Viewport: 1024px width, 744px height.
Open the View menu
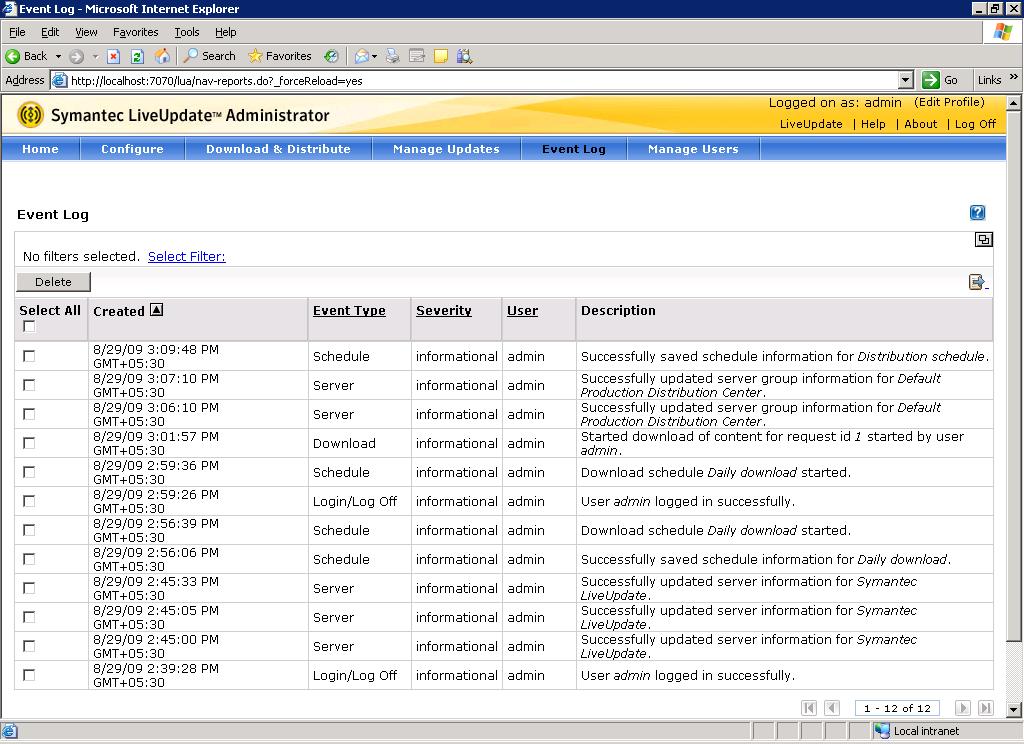click(86, 32)
